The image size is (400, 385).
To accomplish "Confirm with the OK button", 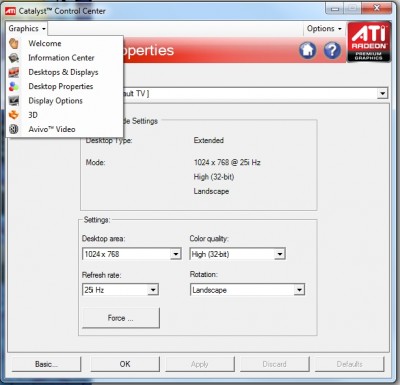I will tap(125, 364).
